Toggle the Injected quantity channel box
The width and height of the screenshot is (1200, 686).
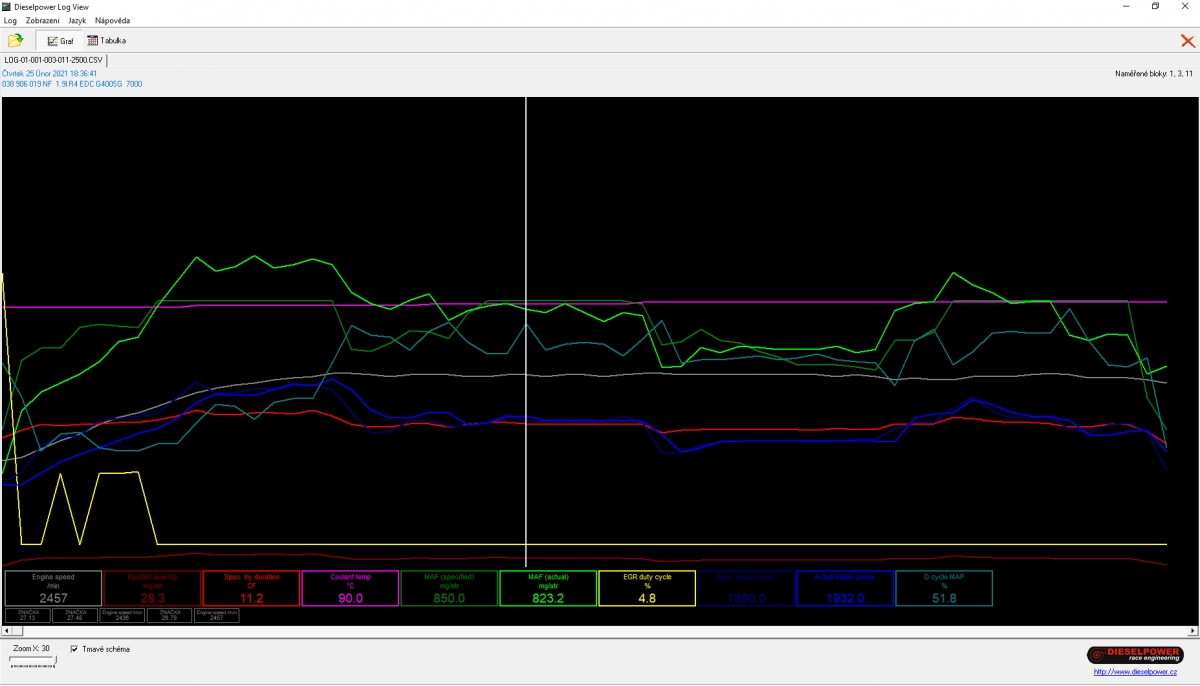click(152, 588)
